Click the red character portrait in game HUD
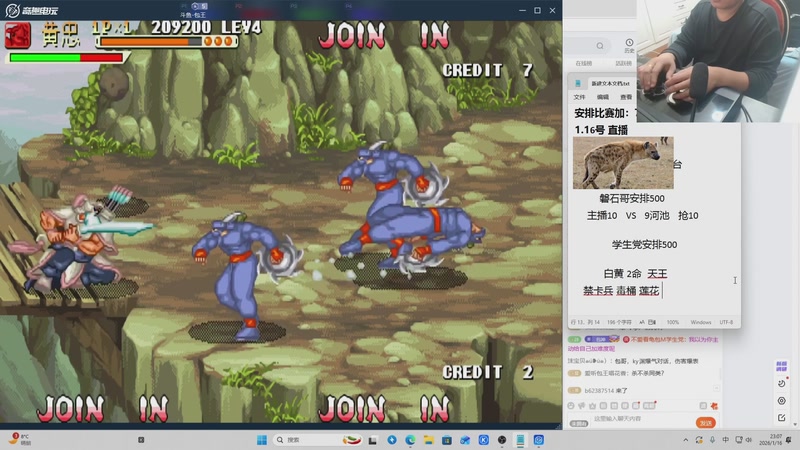 (x=18, y=35)
